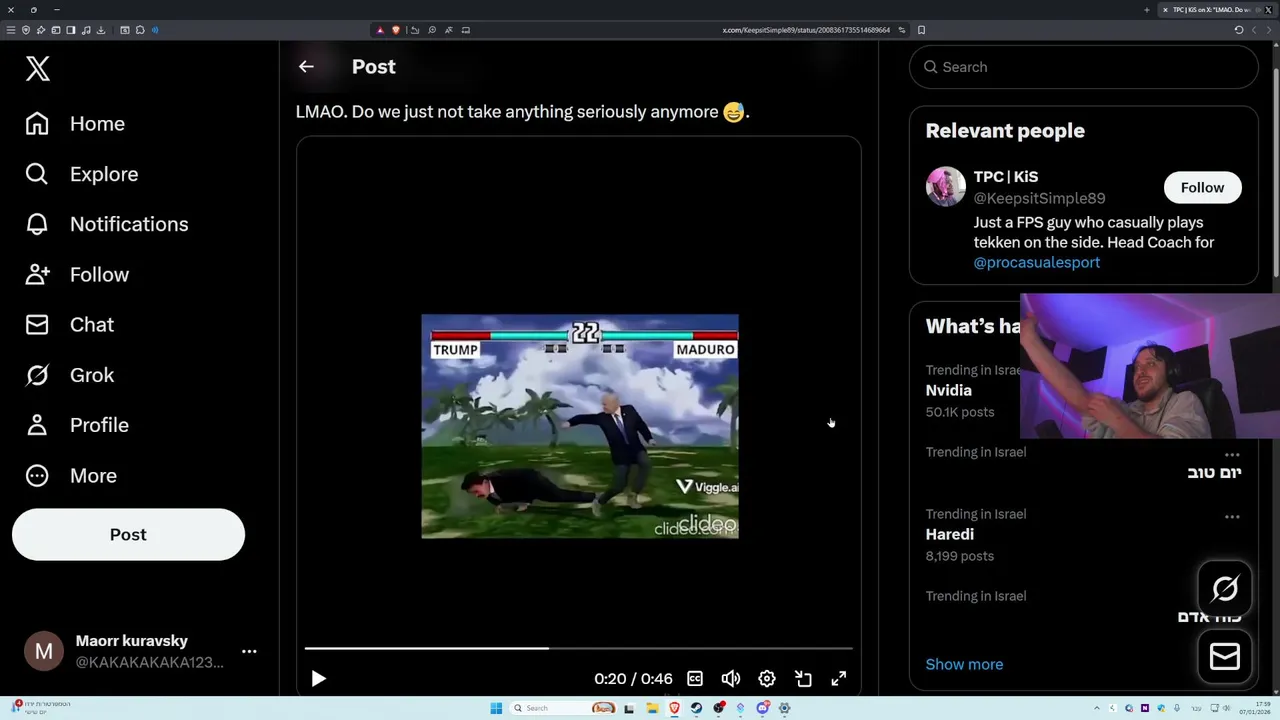Open File Explorer from taskbar
The image size is (1280, 720).
pyautogui.click(x=652, y=708)
